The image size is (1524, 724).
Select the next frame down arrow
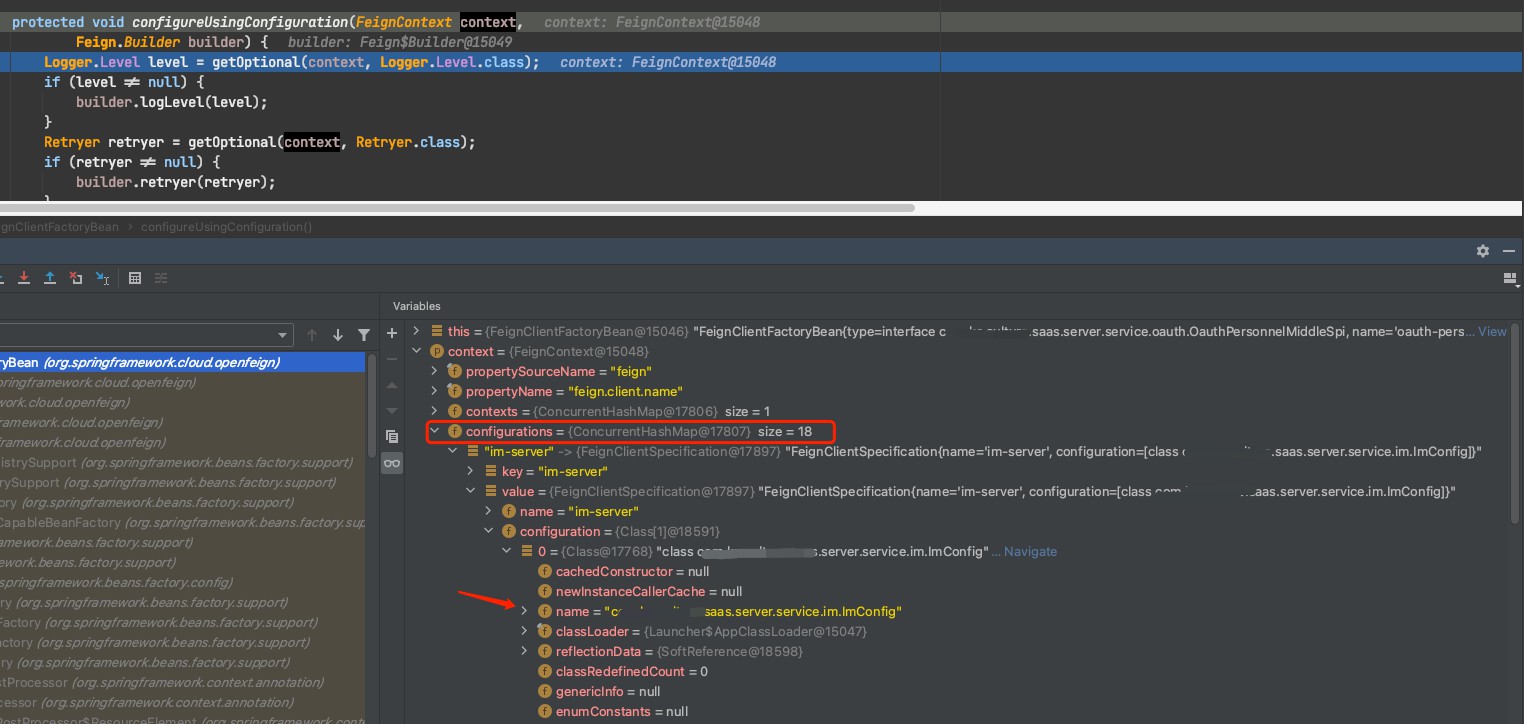tap(338, 335)
